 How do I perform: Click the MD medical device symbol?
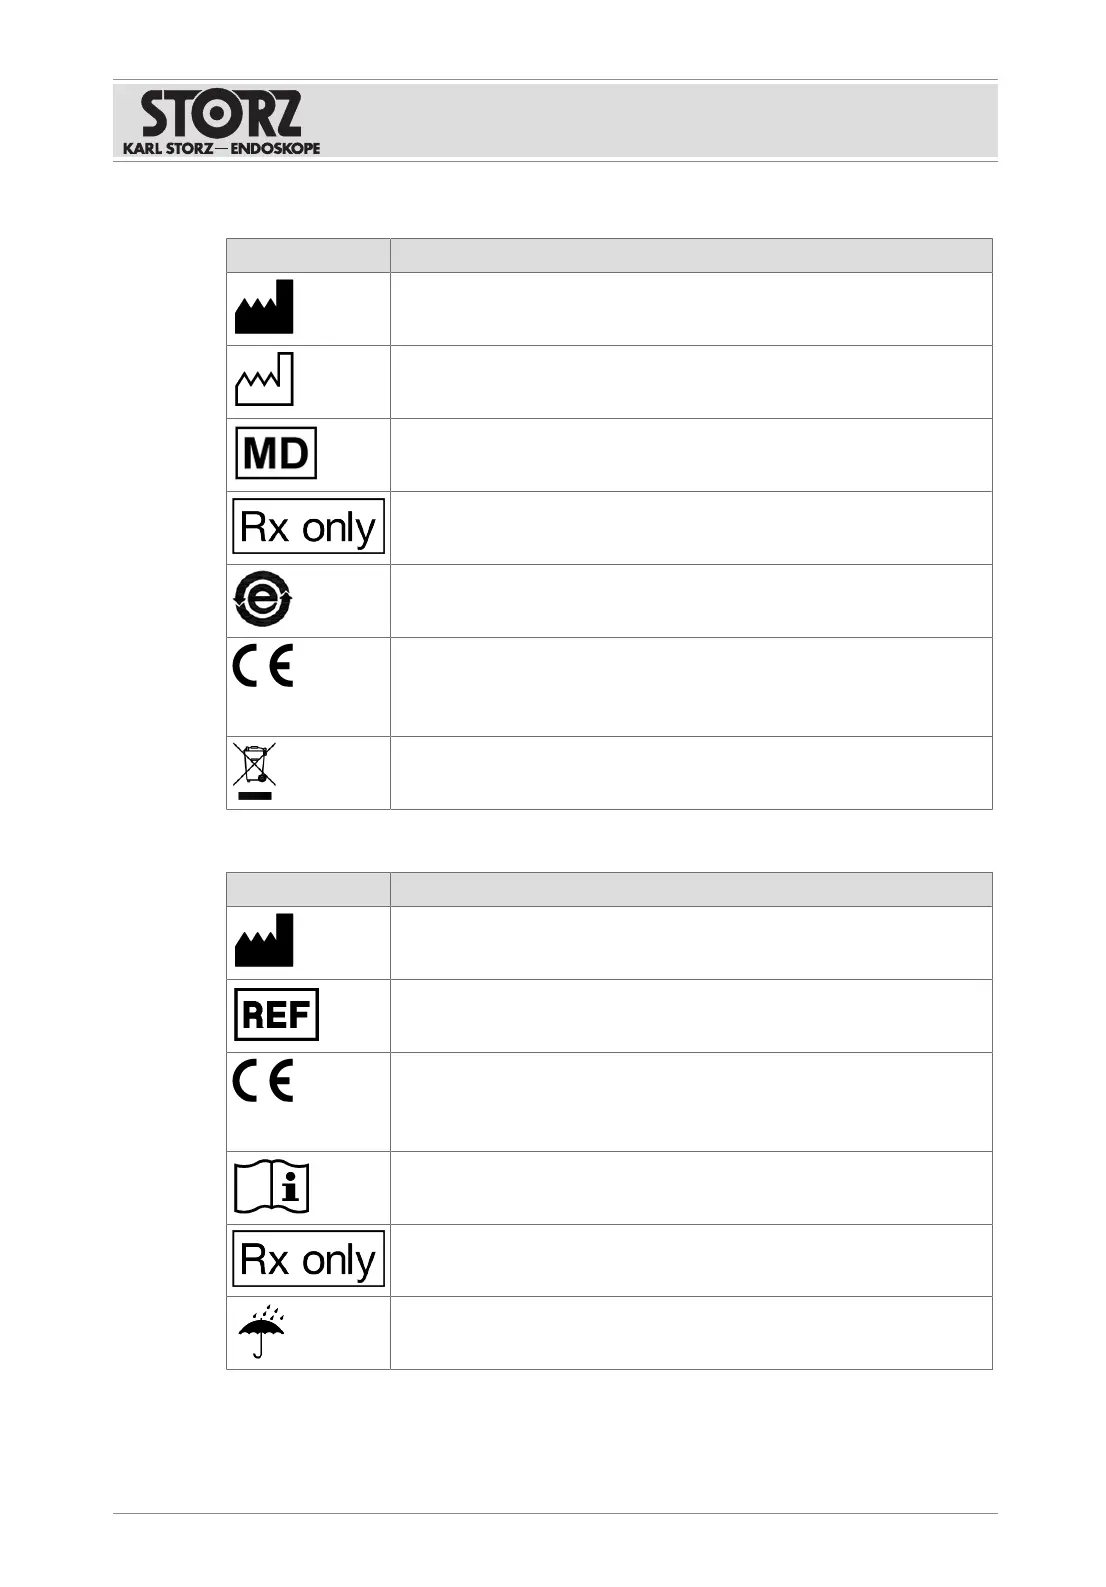276,454
